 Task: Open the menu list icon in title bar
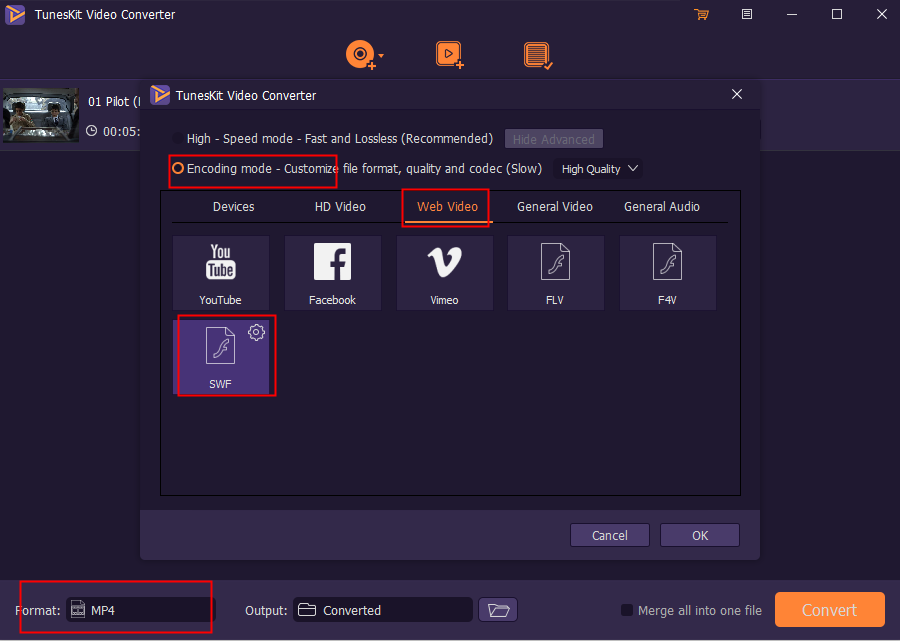point(747,14)
